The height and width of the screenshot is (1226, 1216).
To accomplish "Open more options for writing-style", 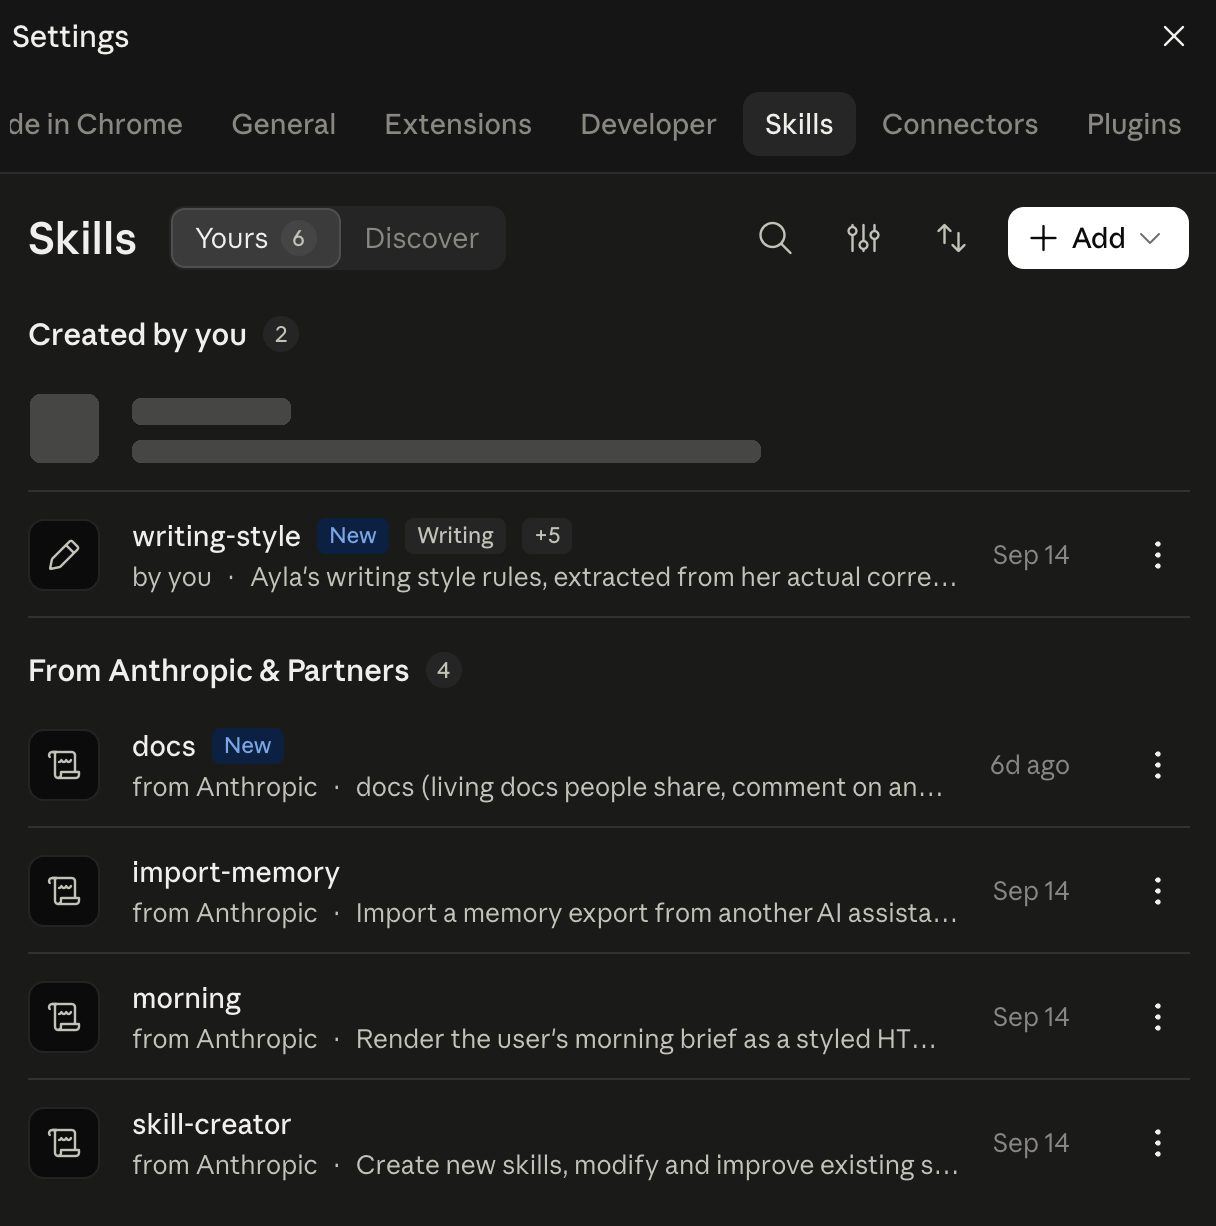I will 1158,555.
